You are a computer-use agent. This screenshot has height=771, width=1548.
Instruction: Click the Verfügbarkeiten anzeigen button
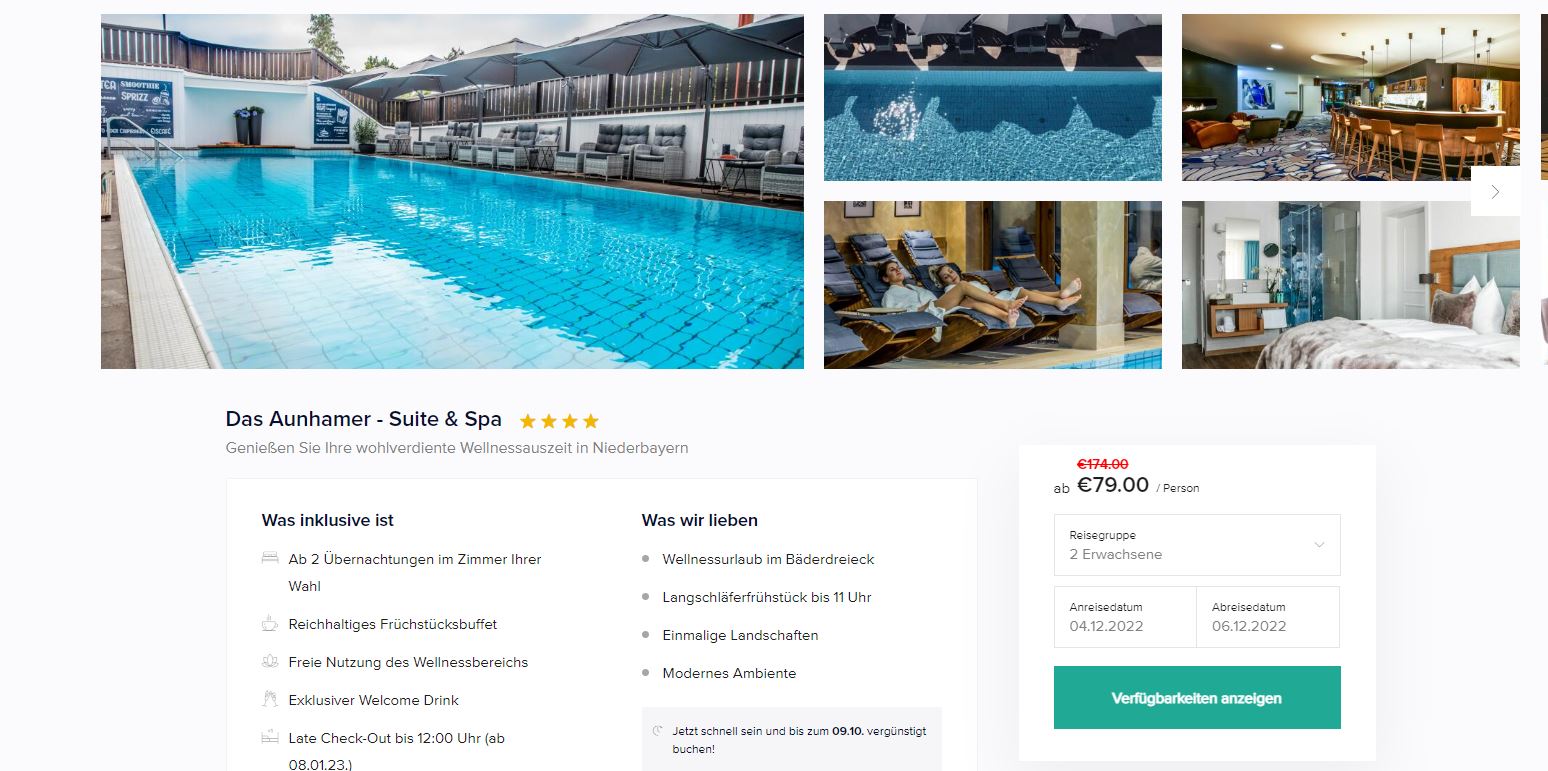(1197, 698)
